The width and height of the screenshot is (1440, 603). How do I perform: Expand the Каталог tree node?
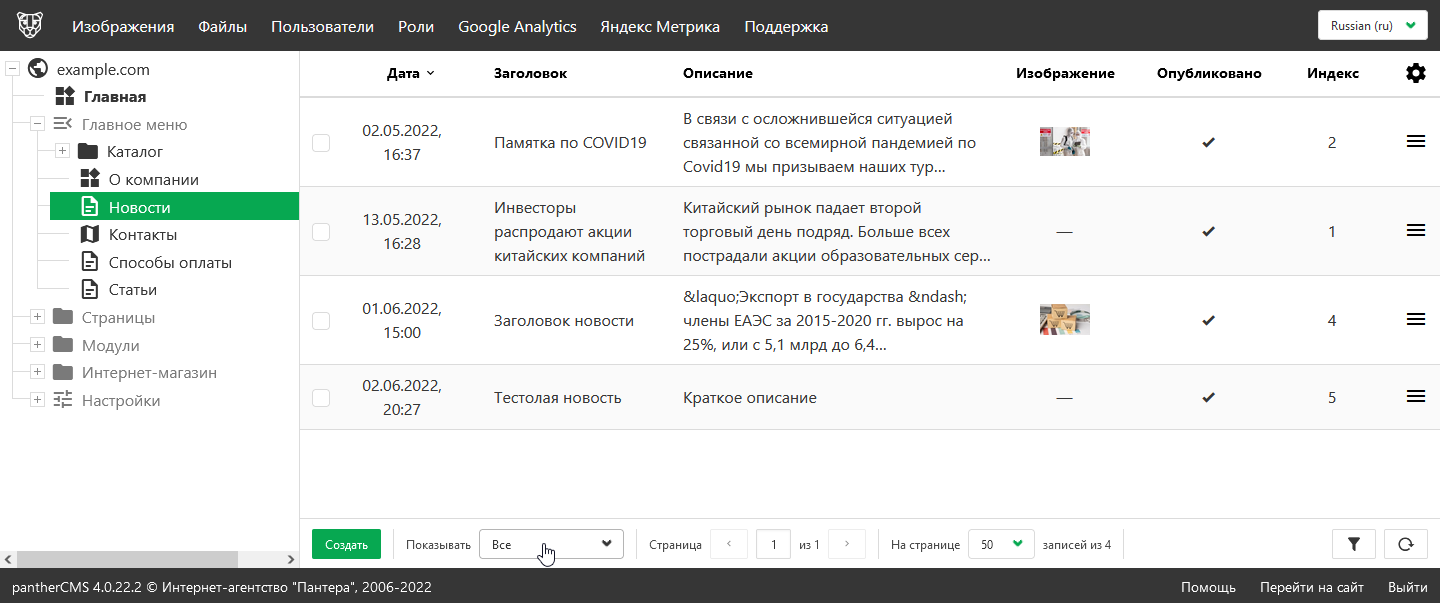(62, 151)
